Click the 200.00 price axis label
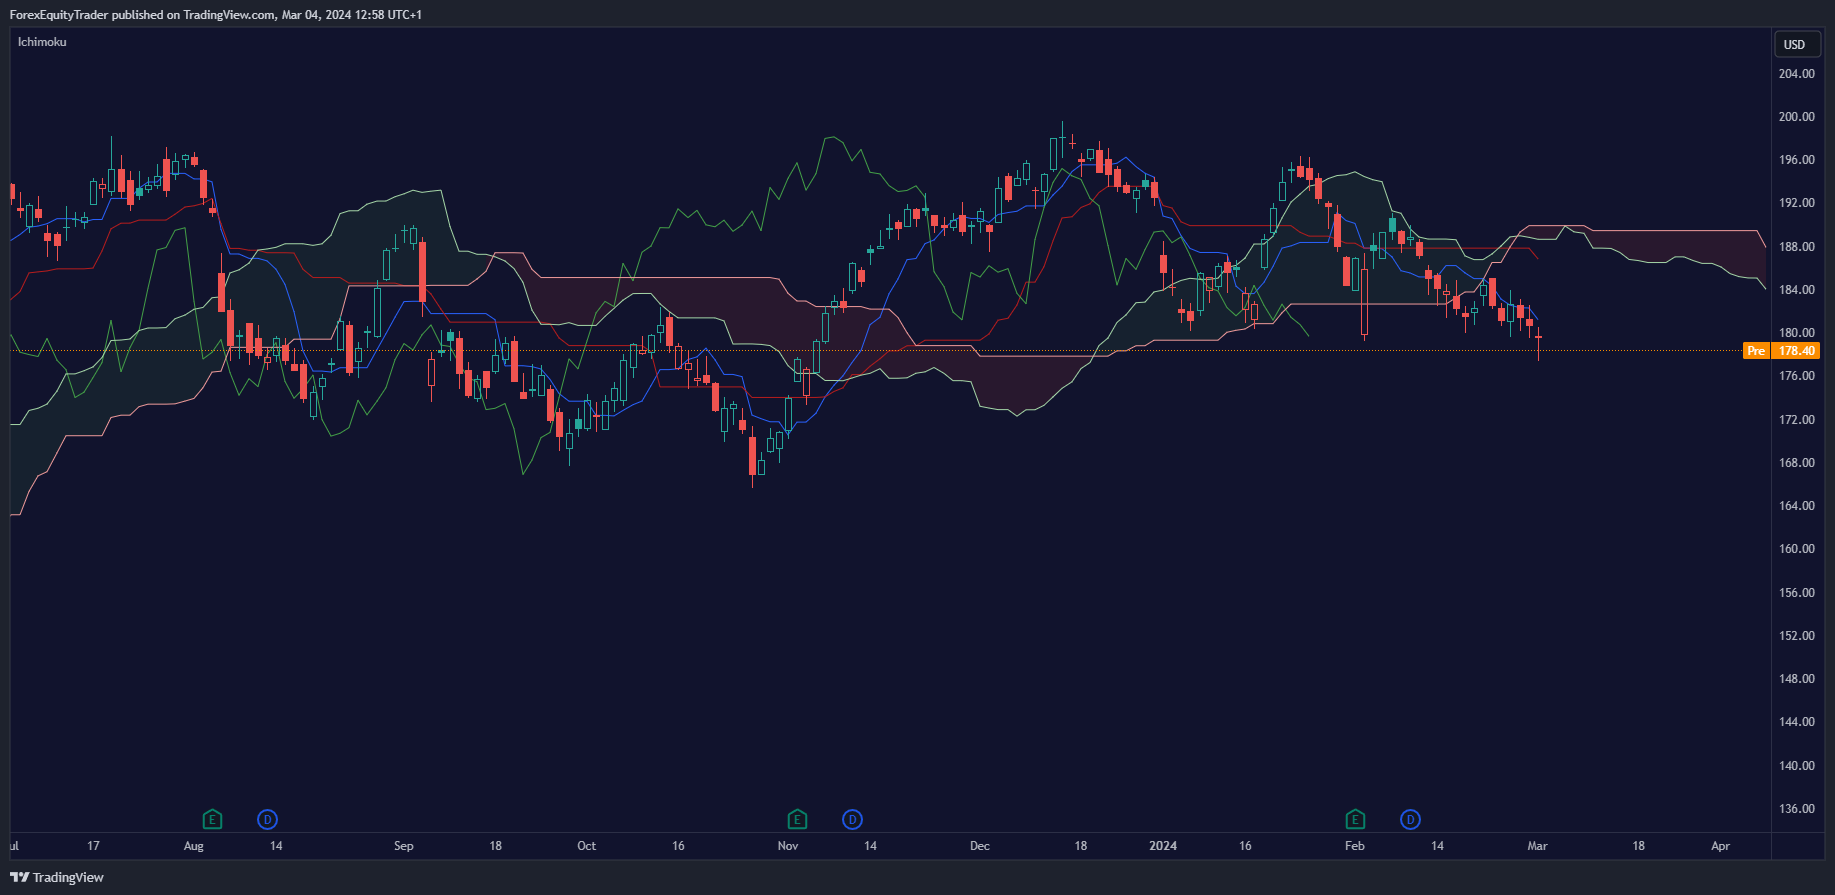This screenshot has width=1835, height=895. (1796, 117)
